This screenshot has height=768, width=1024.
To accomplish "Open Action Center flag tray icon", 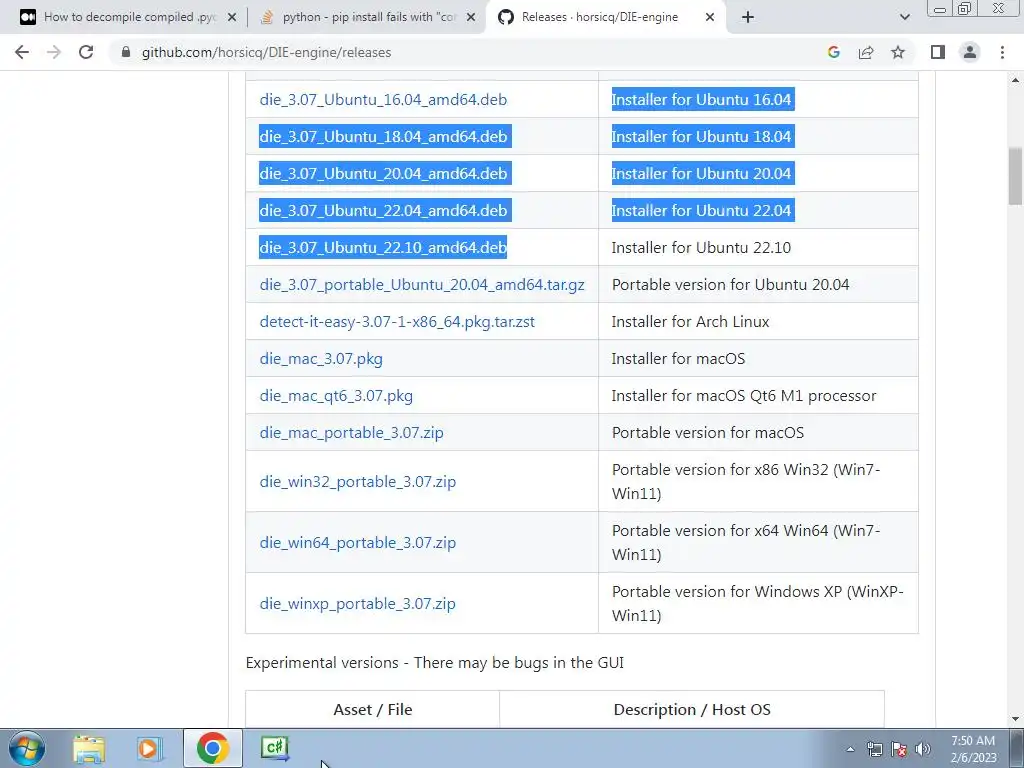I will click(x=899, y=749).
